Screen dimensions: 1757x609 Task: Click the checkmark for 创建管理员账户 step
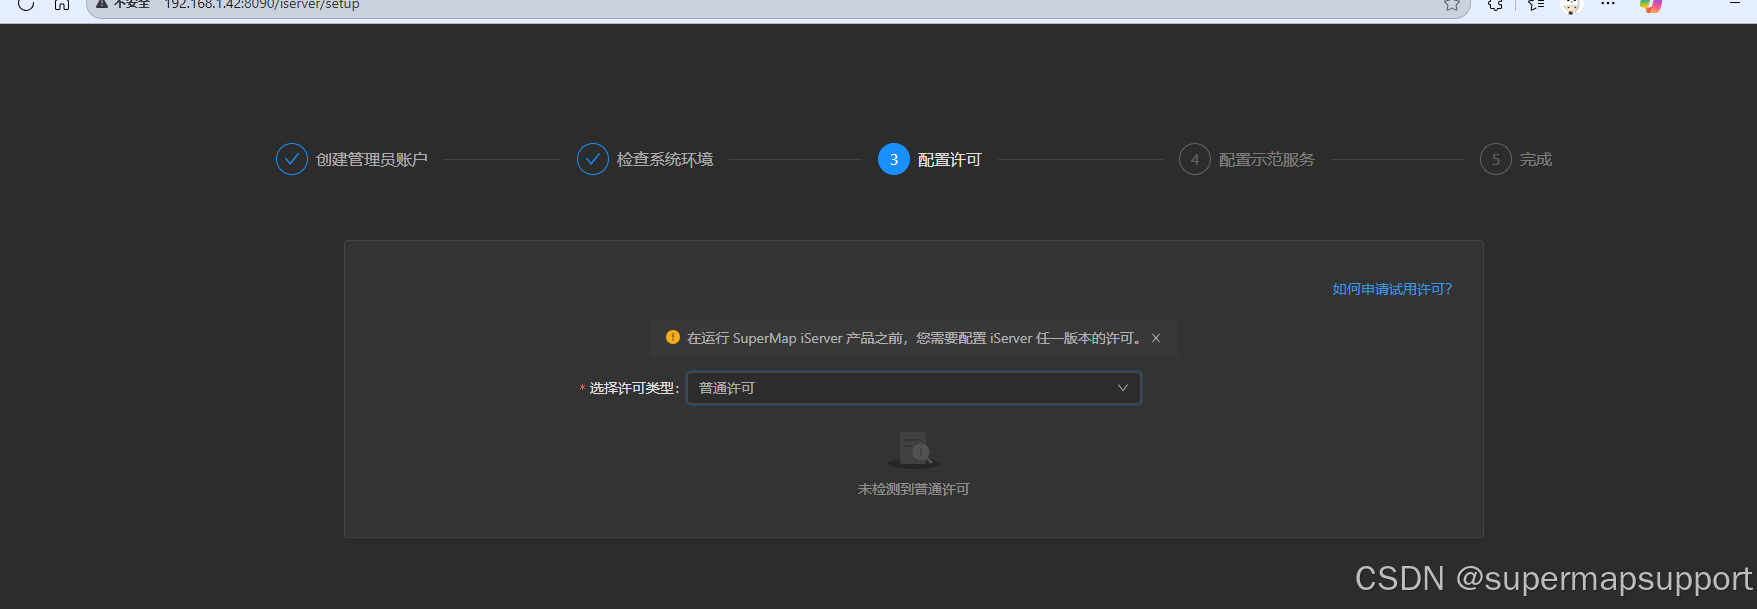(x=292, y=159)
